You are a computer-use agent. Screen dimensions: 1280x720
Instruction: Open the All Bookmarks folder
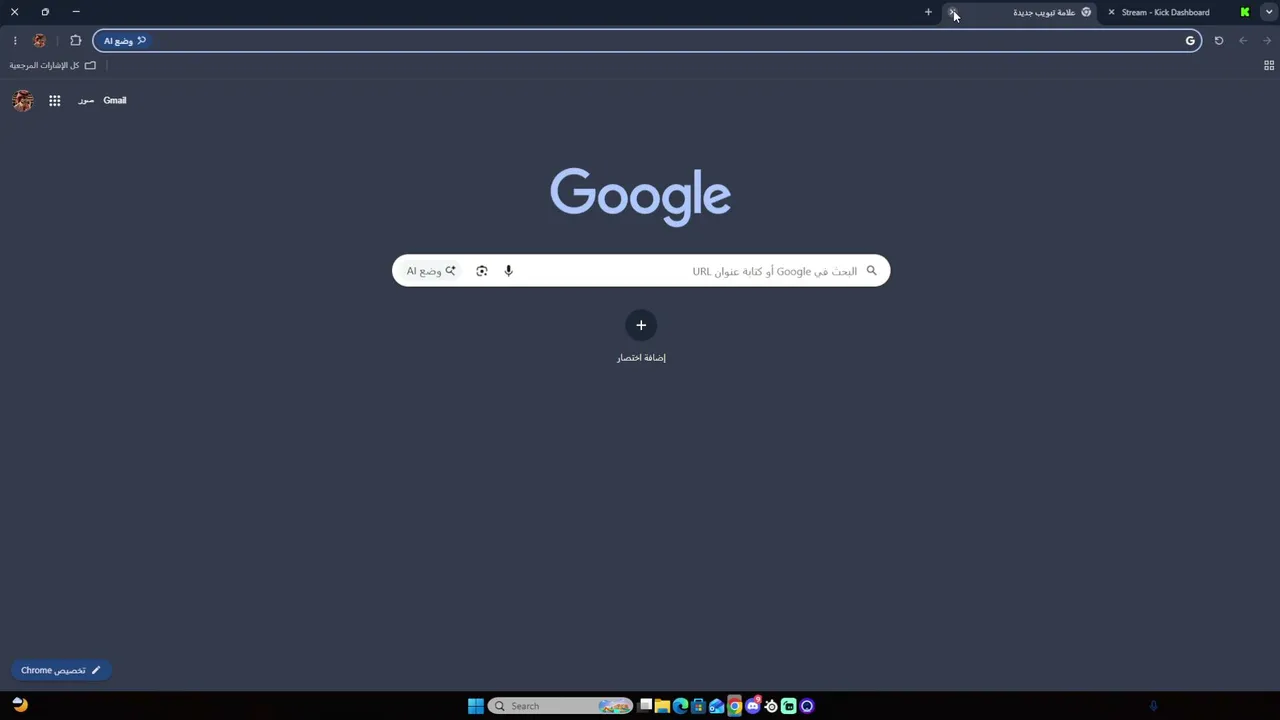53,66
